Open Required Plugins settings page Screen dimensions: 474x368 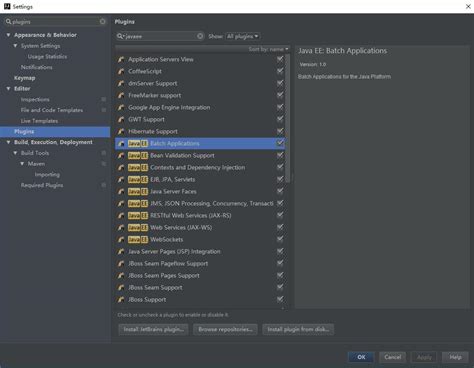[x=42, y=185]
